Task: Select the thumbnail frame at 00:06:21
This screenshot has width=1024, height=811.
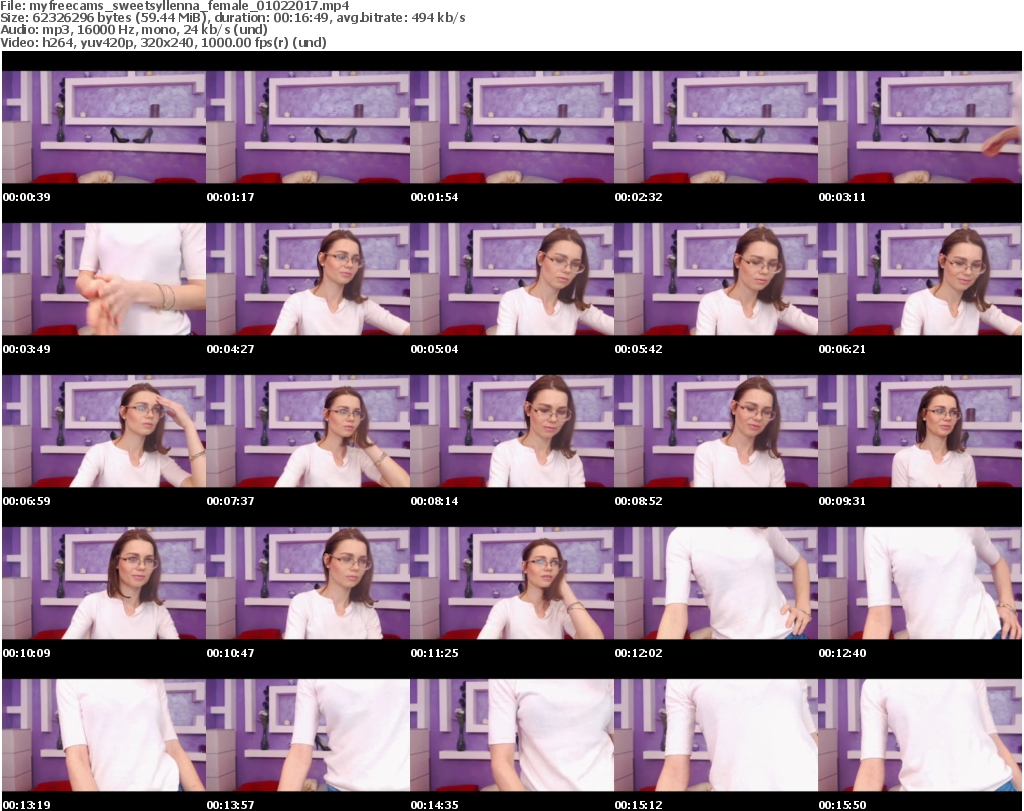Action: (920, 279)
